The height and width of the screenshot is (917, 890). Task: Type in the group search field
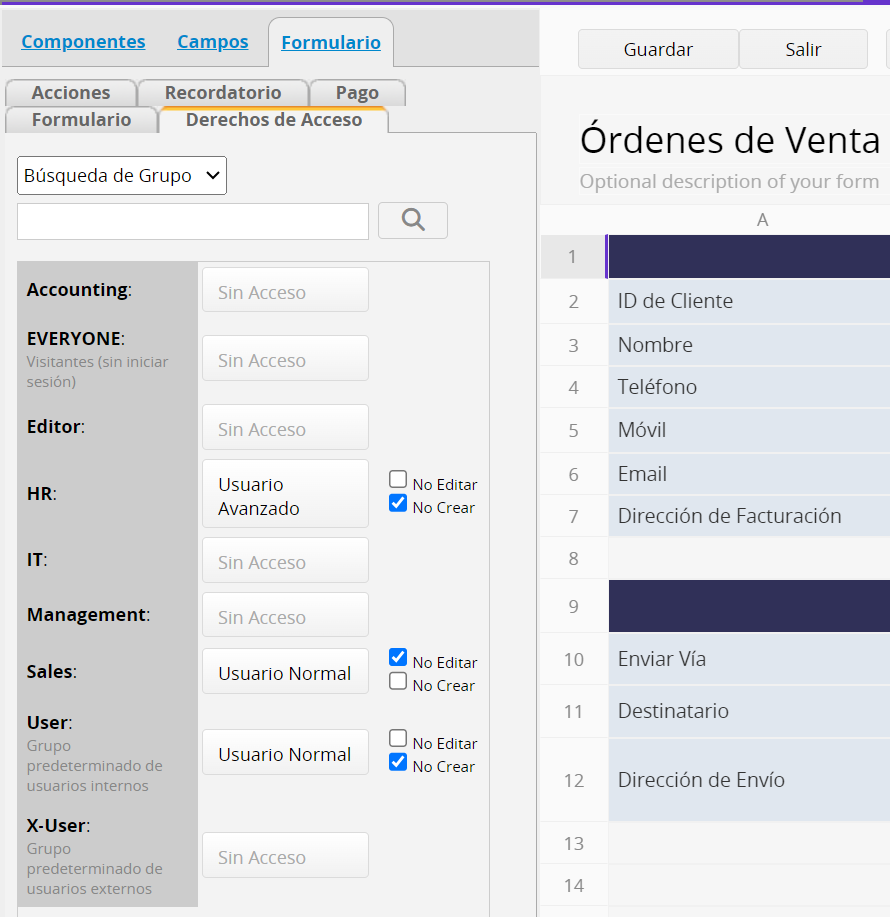[x=193, y=222]
